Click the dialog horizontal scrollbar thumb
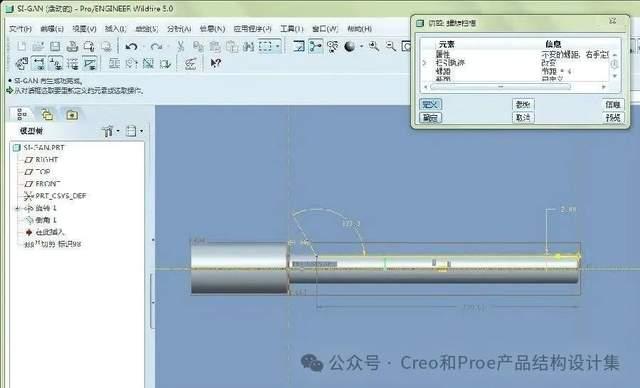The image size is (640, 388). 500,86
